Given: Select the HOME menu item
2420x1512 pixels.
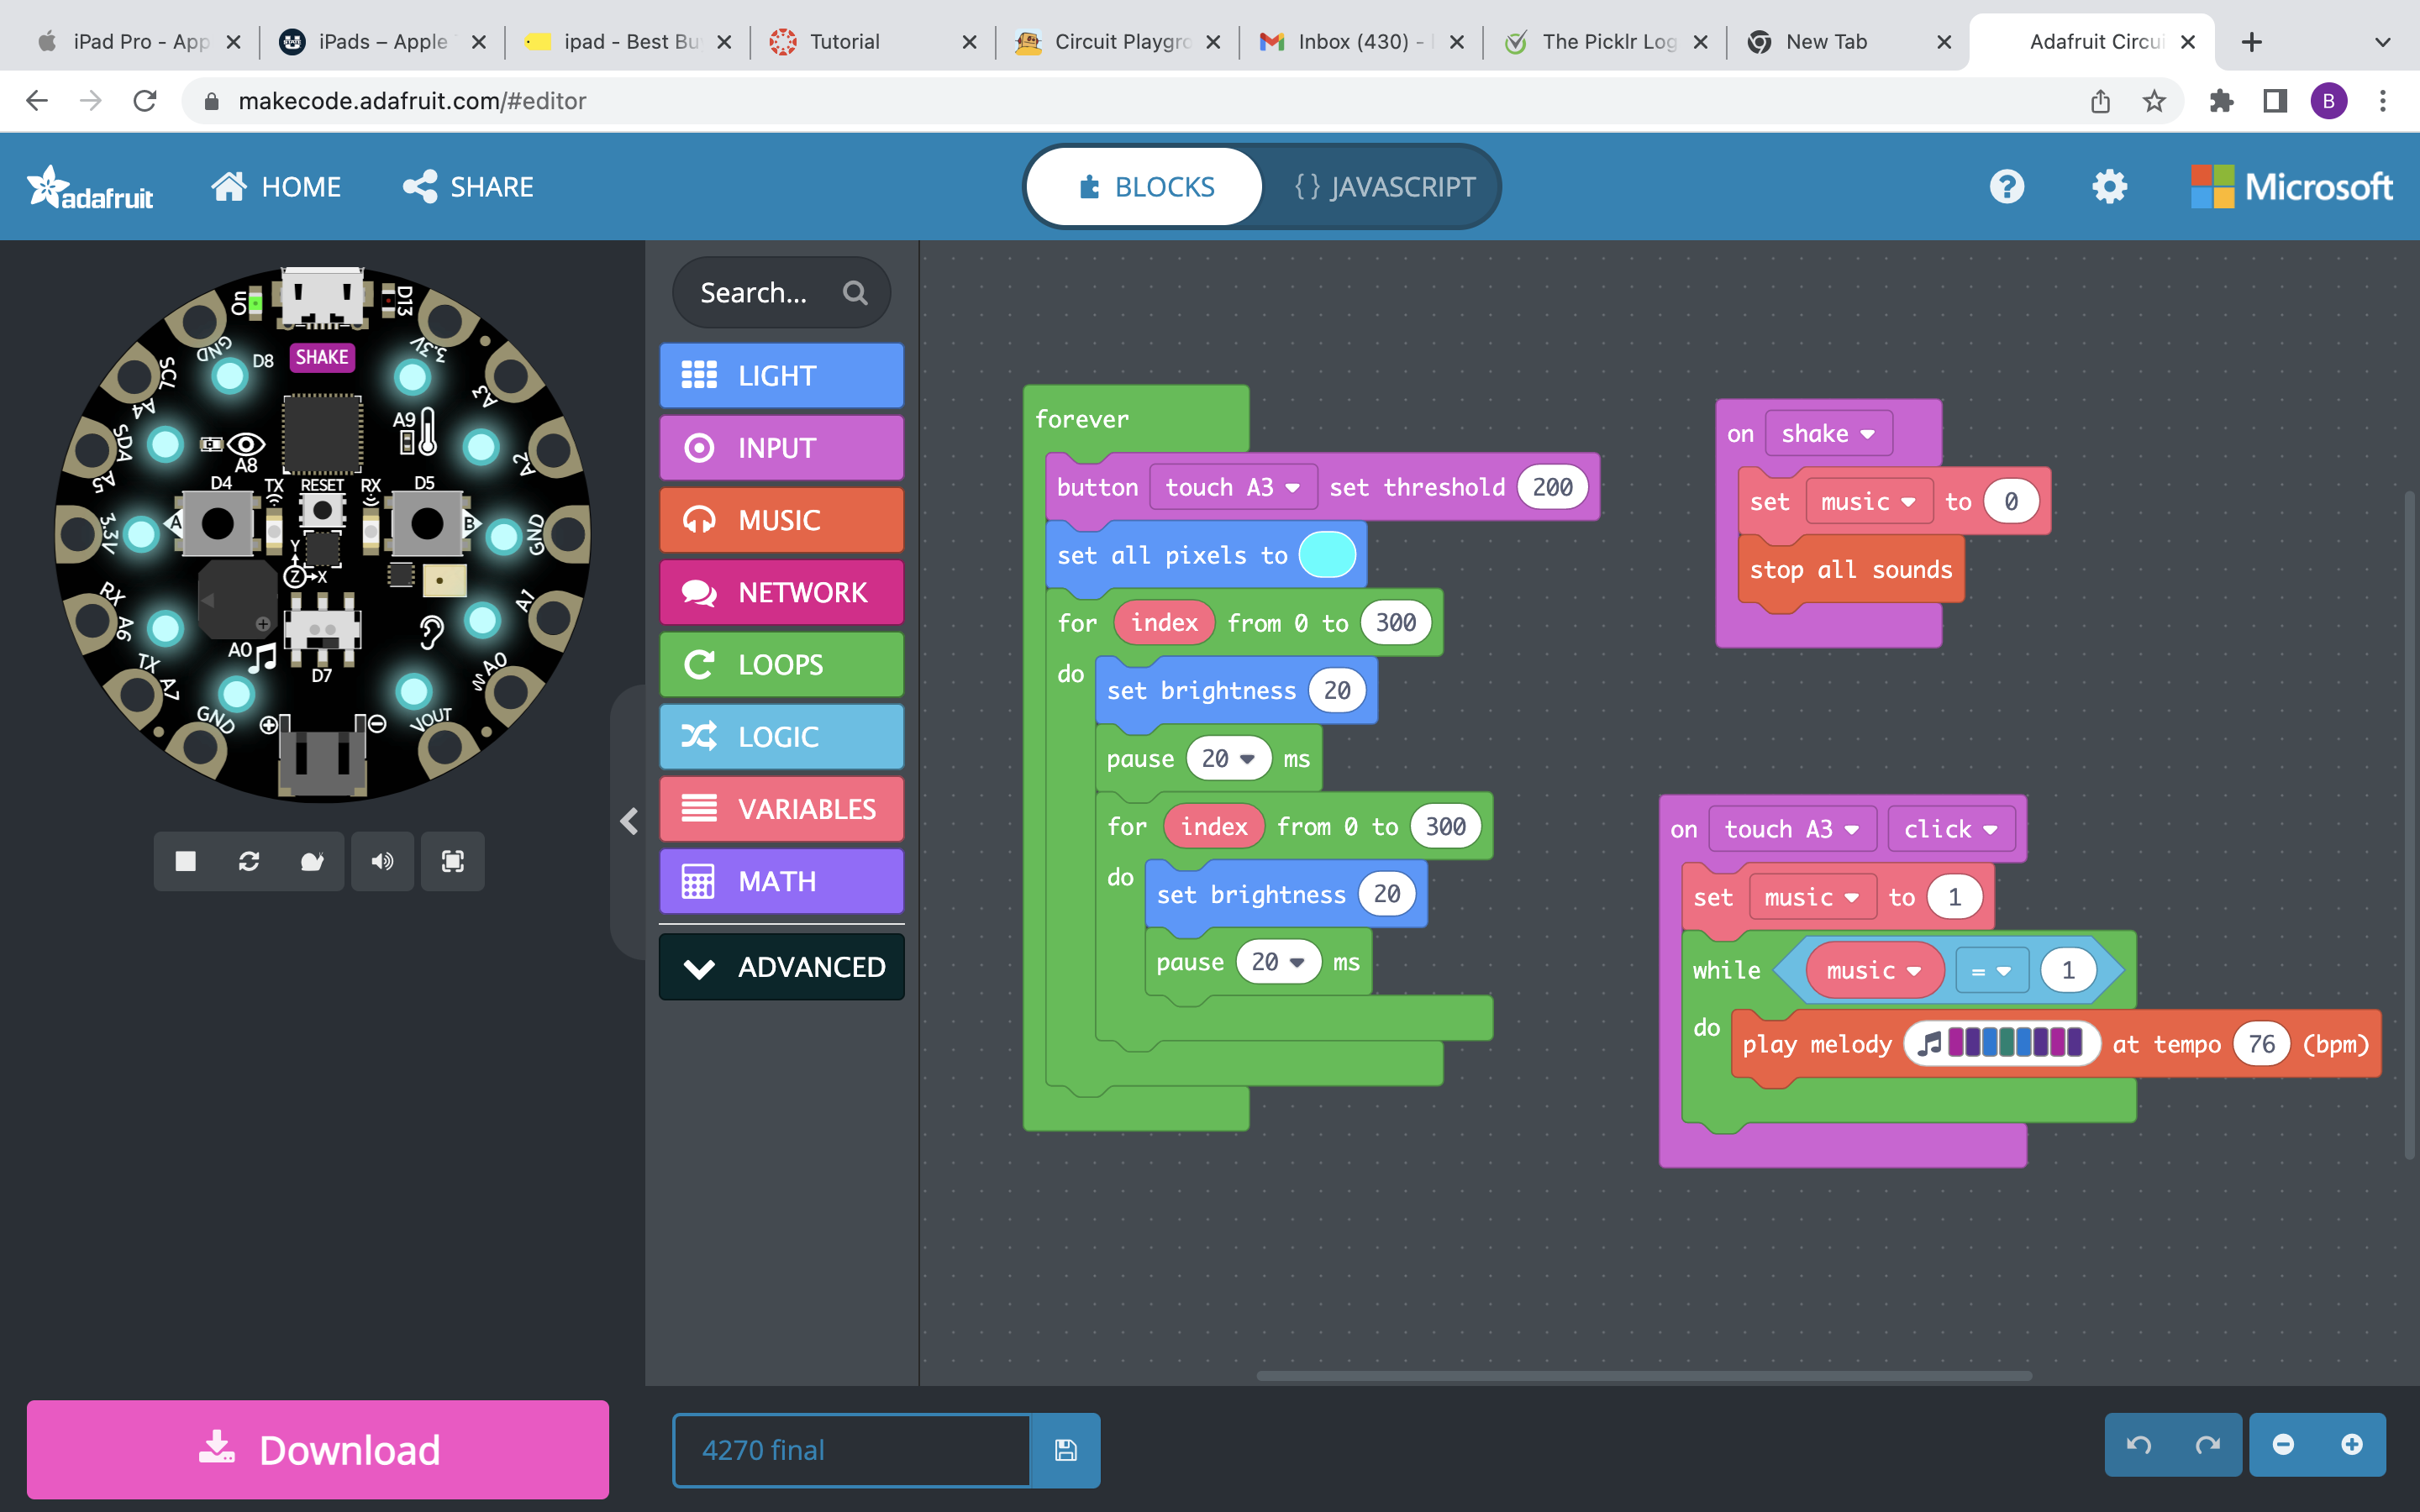Looking at the screenshot, I should (277, 186).
